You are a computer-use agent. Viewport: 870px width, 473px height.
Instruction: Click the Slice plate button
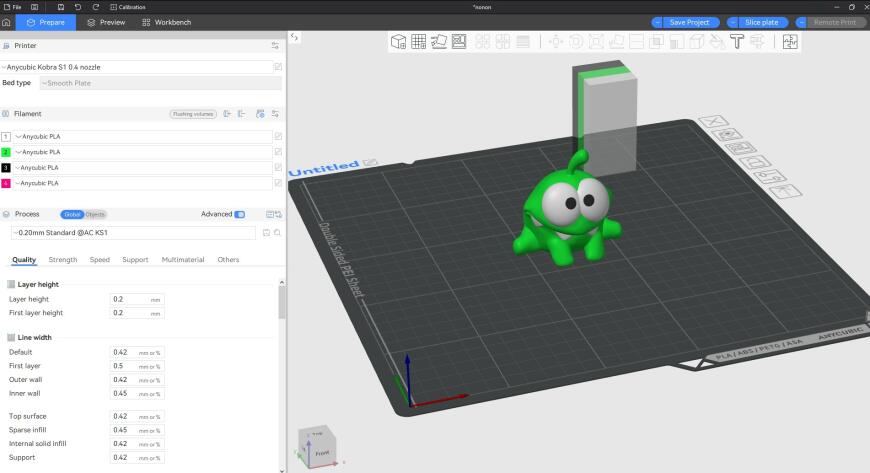763,22
